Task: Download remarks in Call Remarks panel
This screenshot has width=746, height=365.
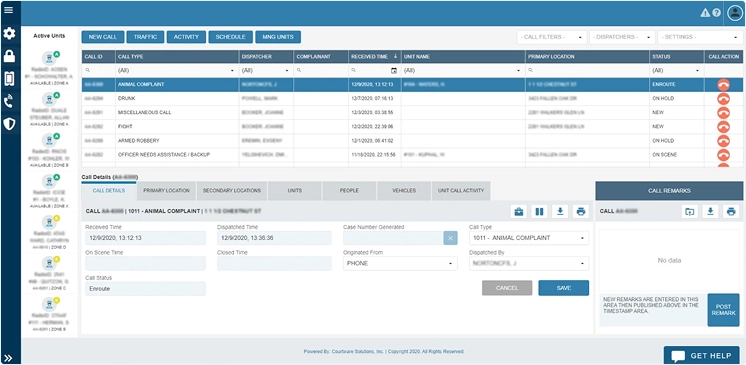Action: pyautogui.click(x=710, y=212)
